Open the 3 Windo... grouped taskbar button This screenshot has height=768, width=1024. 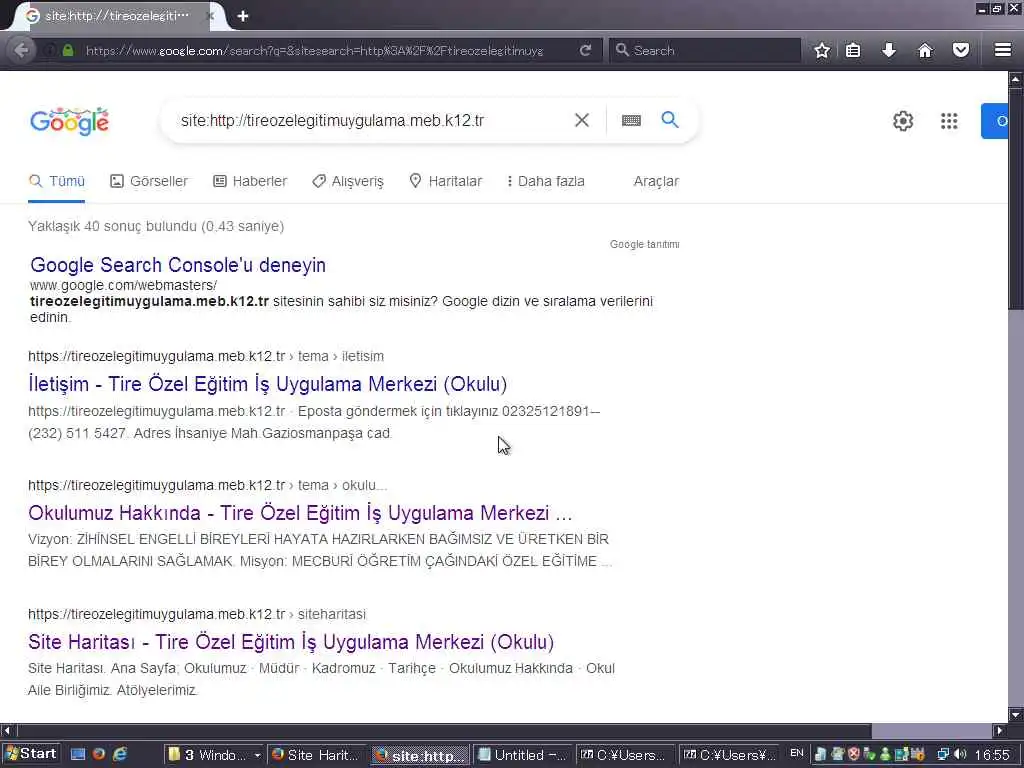coord(213,755)
